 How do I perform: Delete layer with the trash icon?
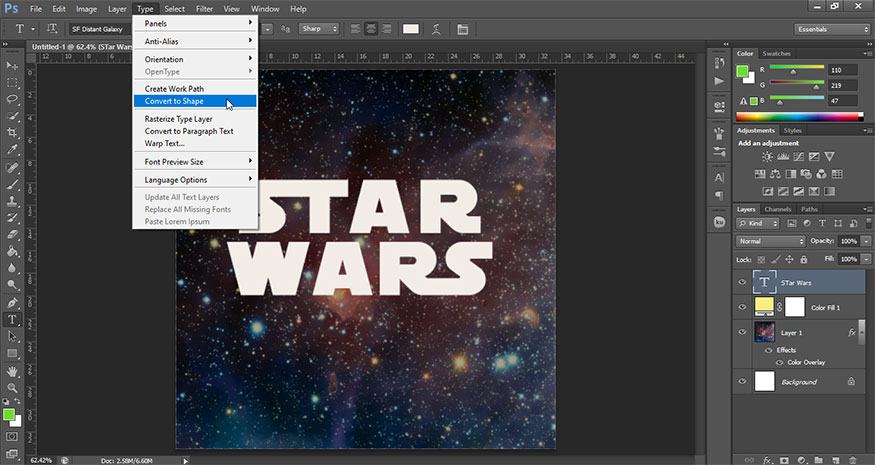(x=852, y=460)
